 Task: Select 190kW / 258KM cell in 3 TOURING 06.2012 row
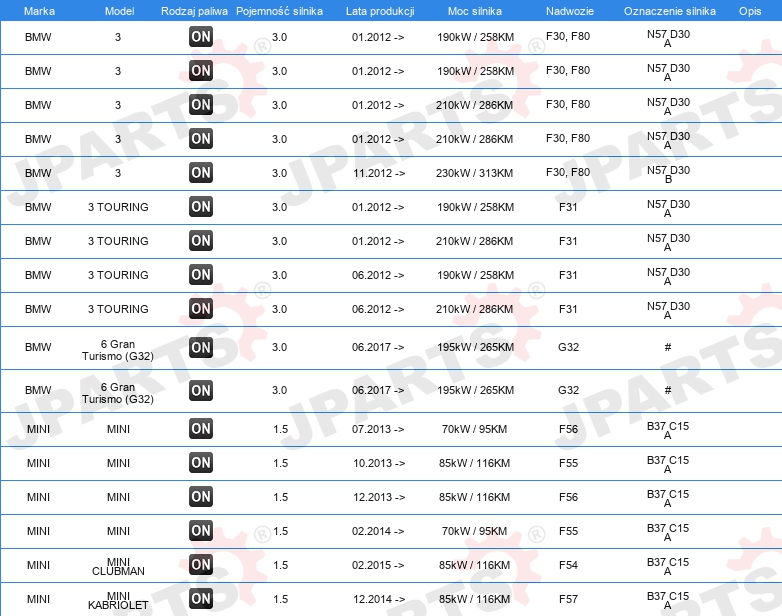(475, 275)
